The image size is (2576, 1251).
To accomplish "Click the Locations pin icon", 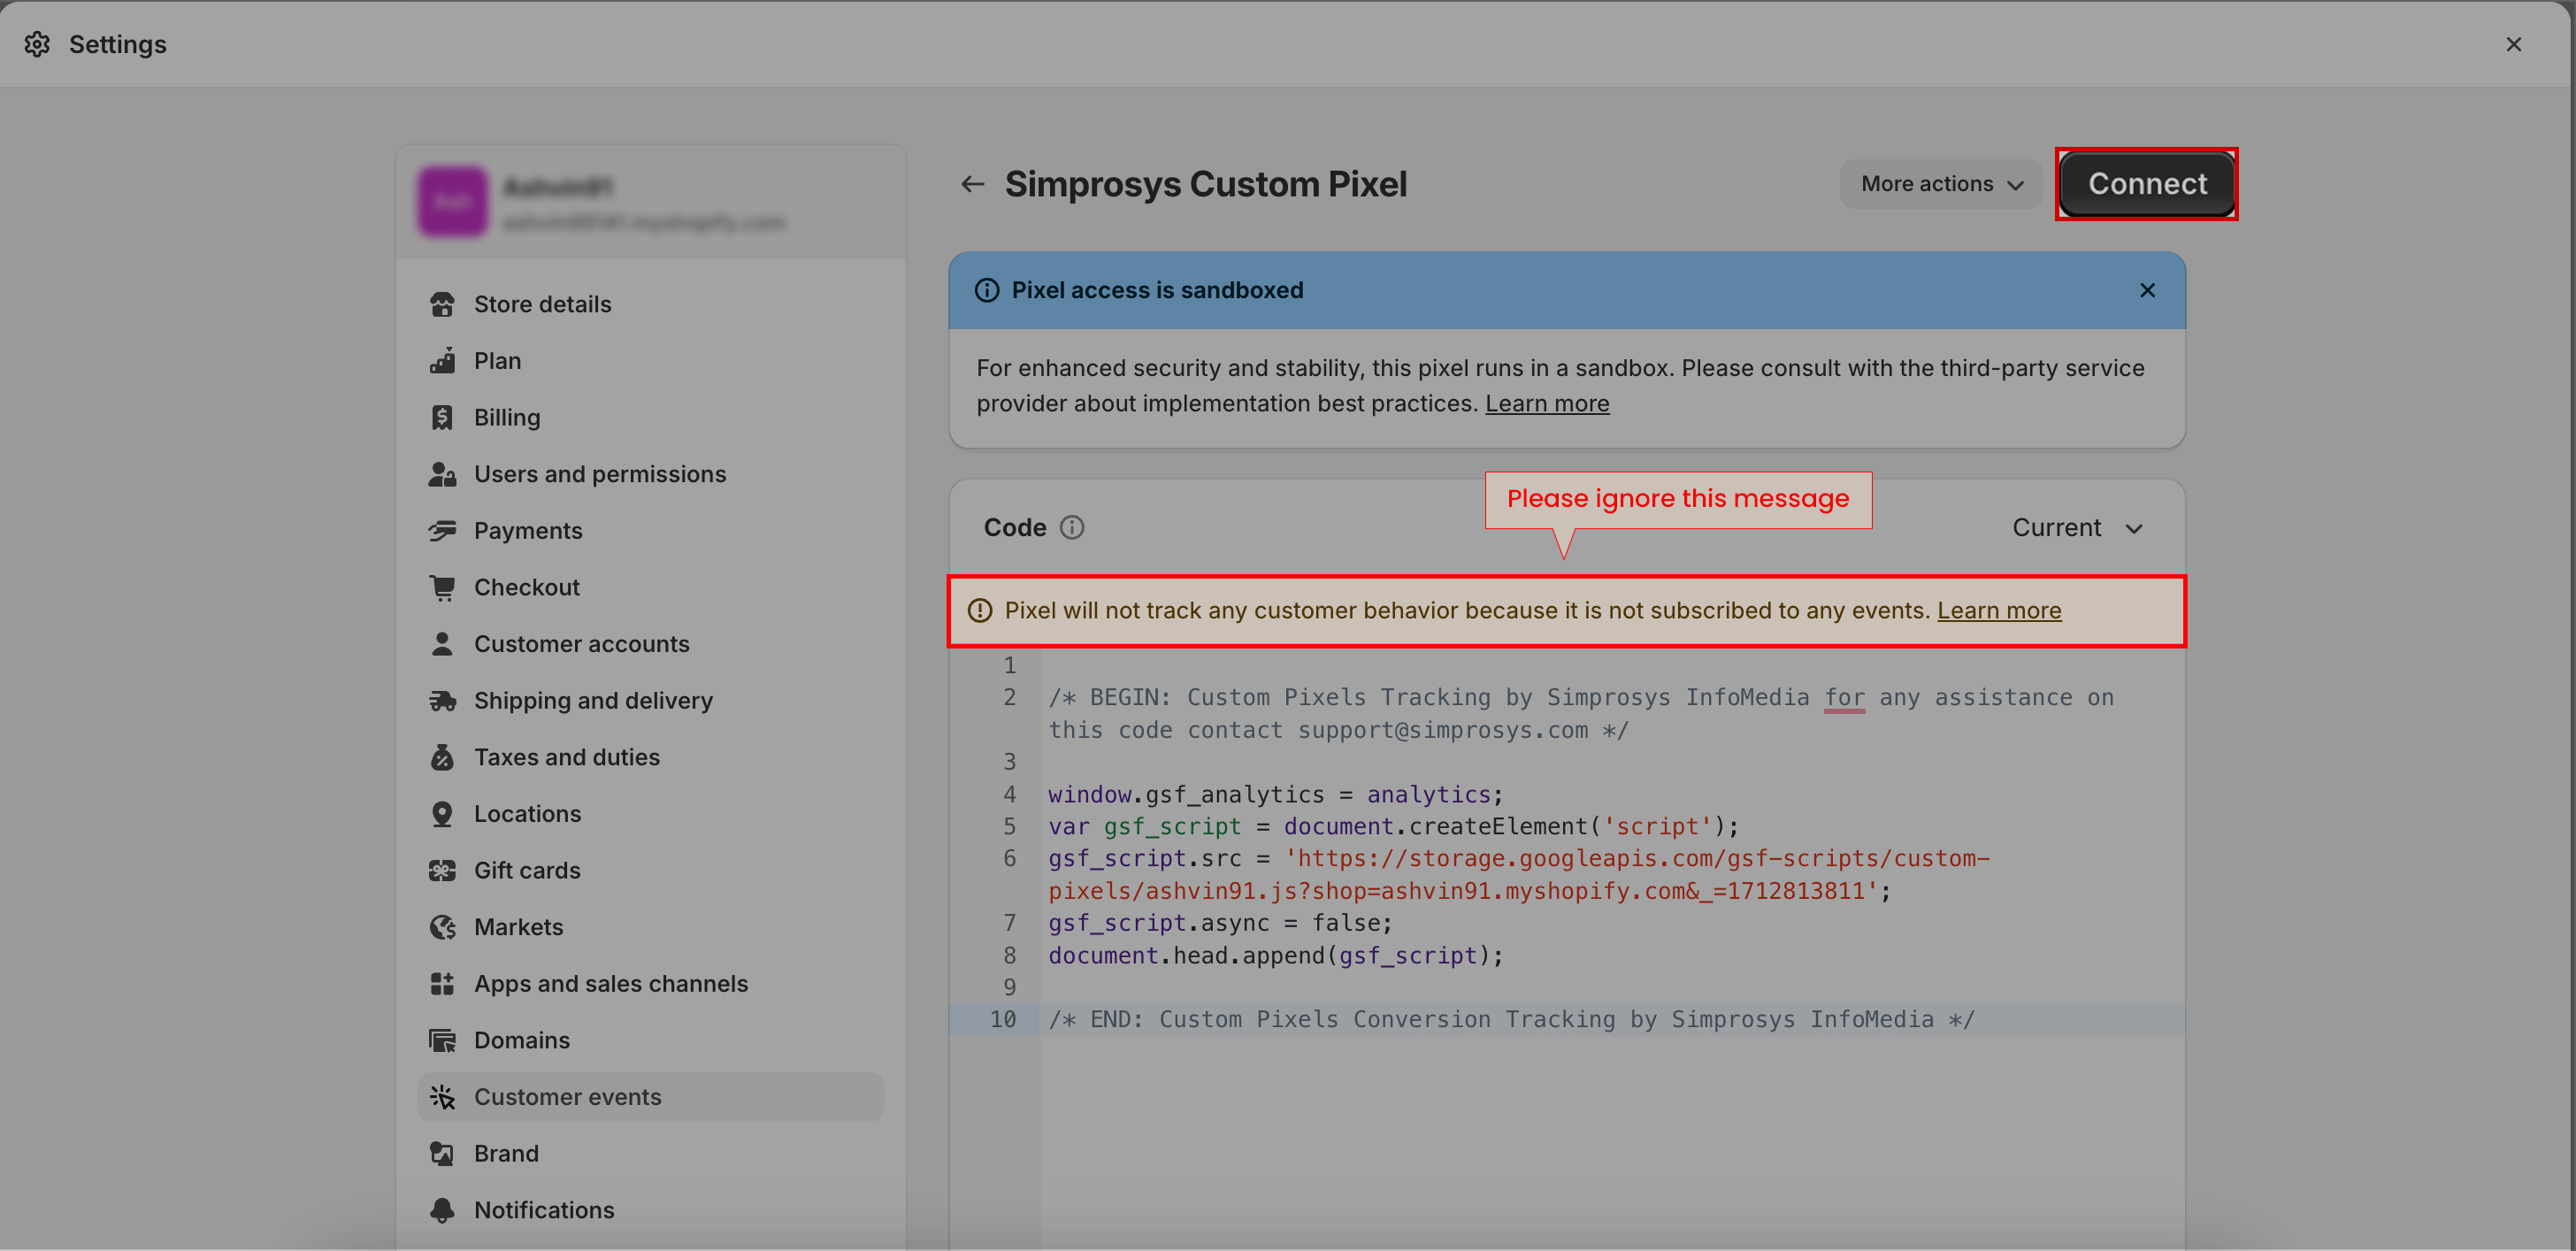I will [442, 814].
